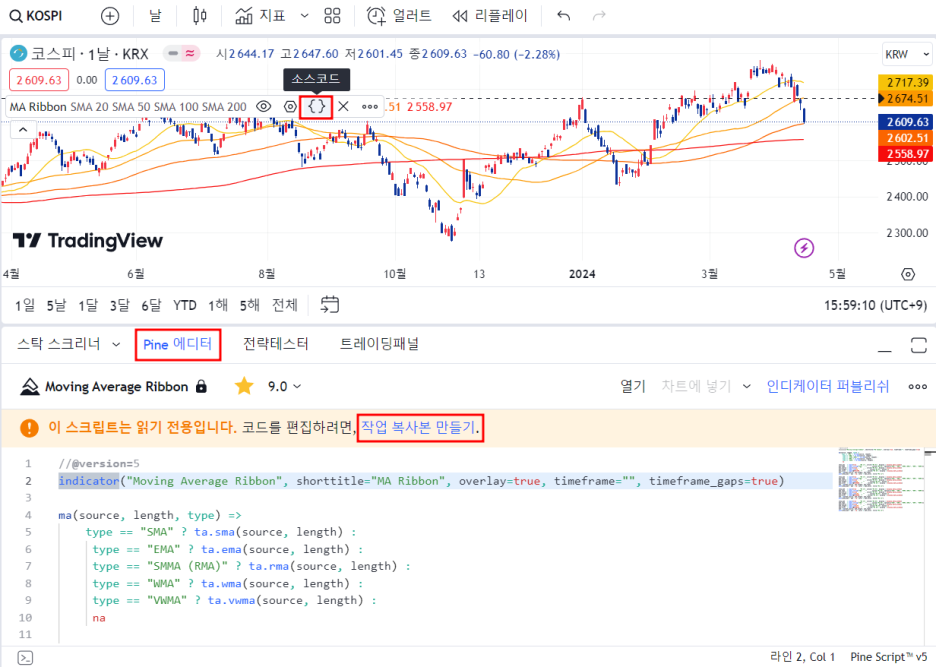The image size is (936, 667).
Task: Toggle the favorite star for the script
Action: (244, 386)
